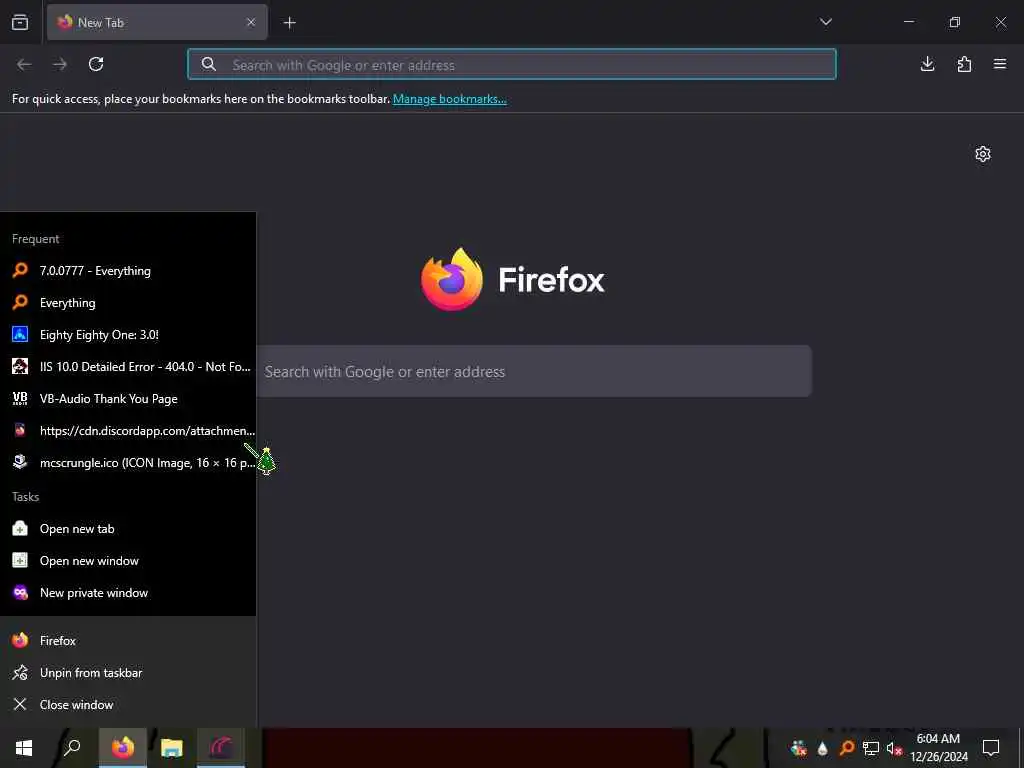Screen dimensions: 1024x768
Task: Open VB-Audio Thank You Page entry
Action: (x=128, y=398)
